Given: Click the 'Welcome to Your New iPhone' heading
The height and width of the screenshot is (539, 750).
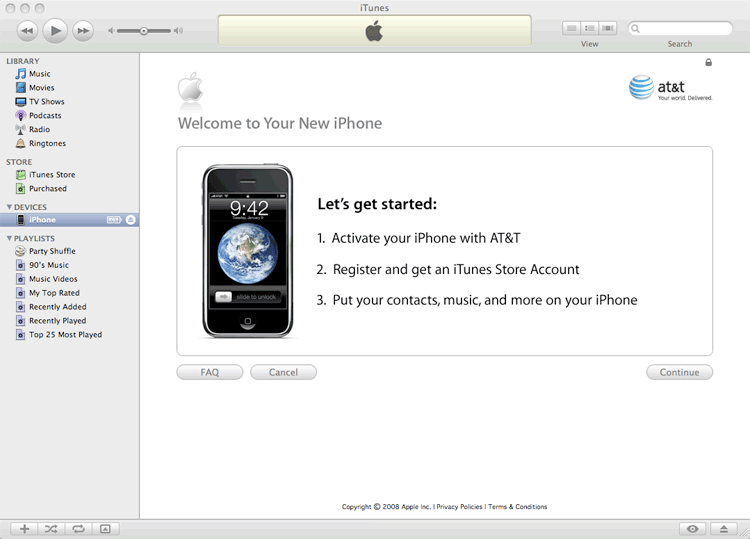Looking at the screenshot, I should pyautogui.click(x=280, y=123).
